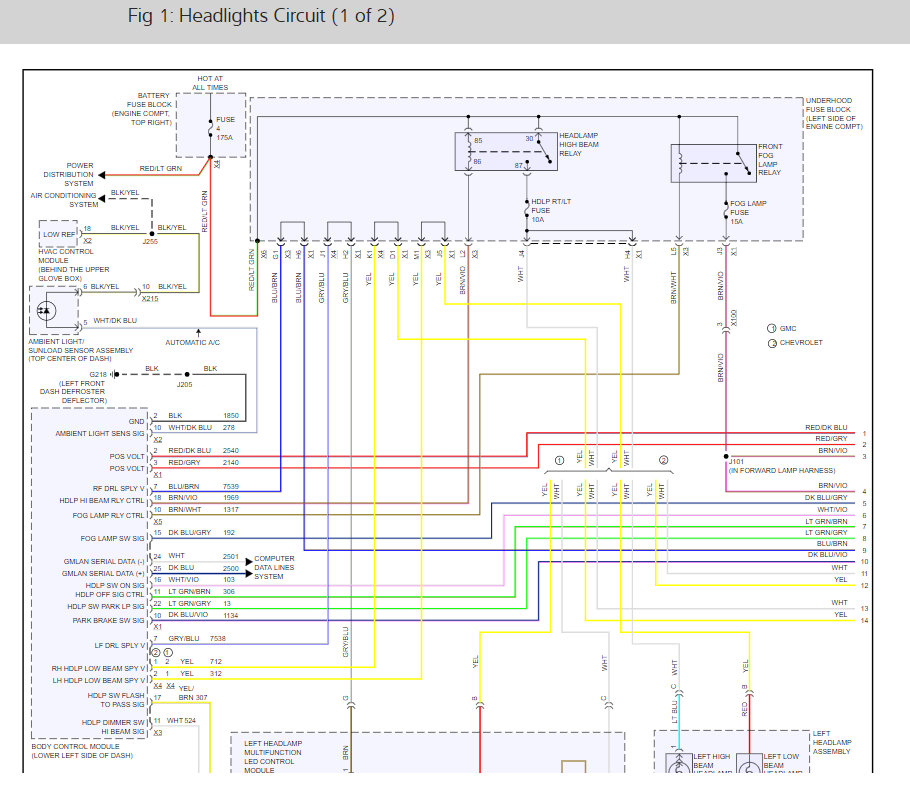
Task: Click the "HDLP SW FLASH TO PASS SIG" label
Action: coord(116,700)
